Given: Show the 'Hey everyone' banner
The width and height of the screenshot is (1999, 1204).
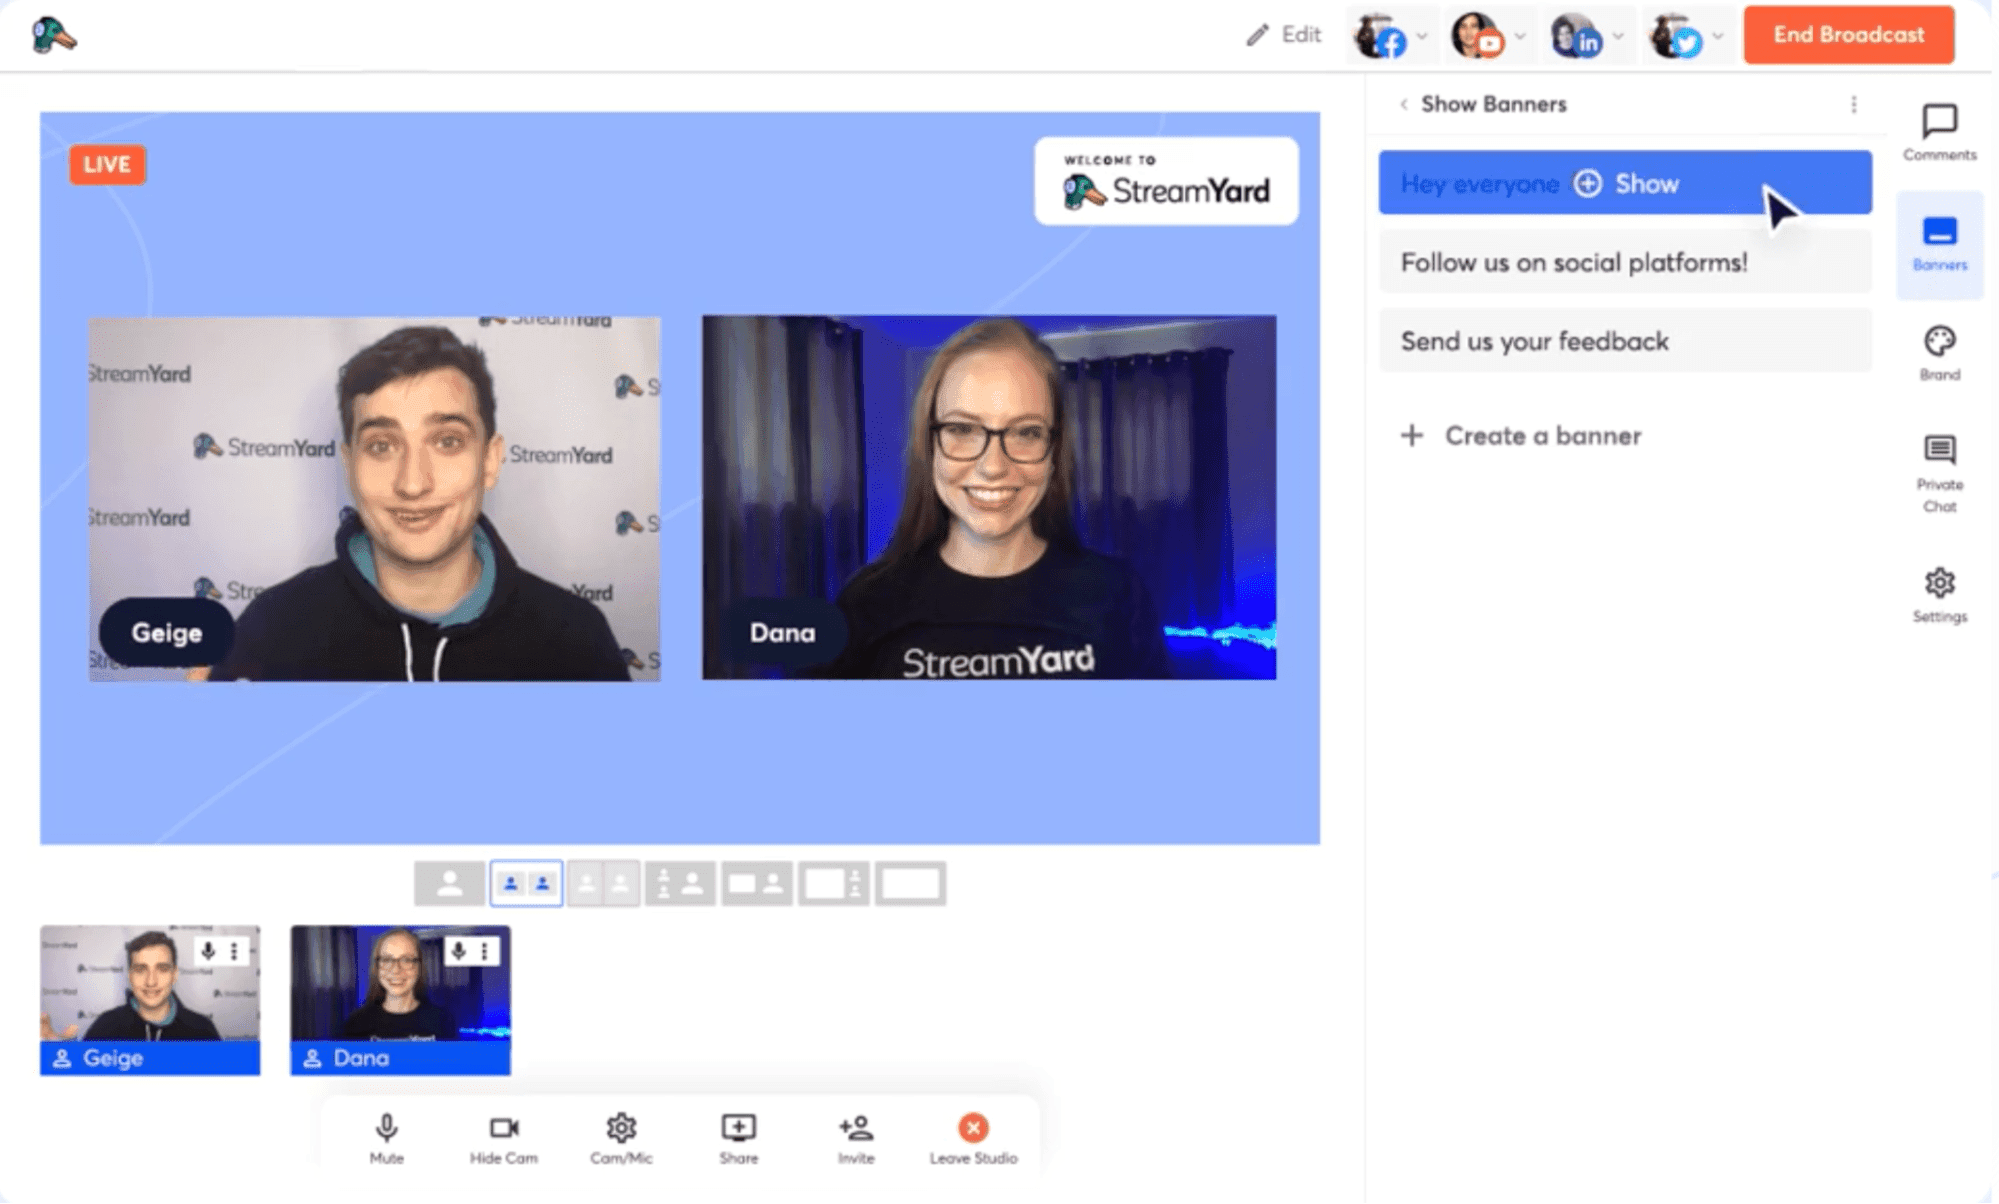Looking at the screenshot, I should (x=1625, y=183).
